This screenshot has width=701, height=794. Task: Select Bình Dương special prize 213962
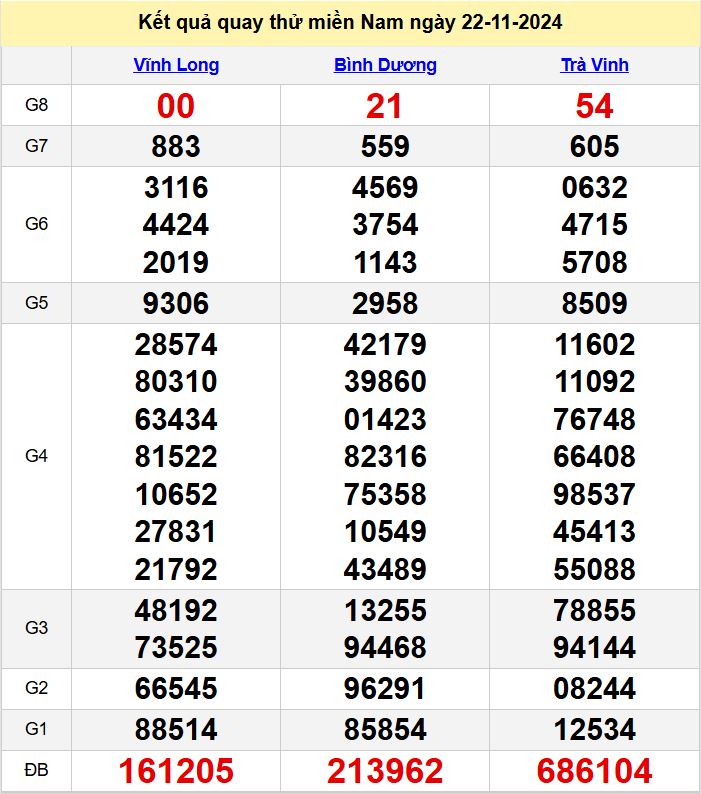(385, 771)
